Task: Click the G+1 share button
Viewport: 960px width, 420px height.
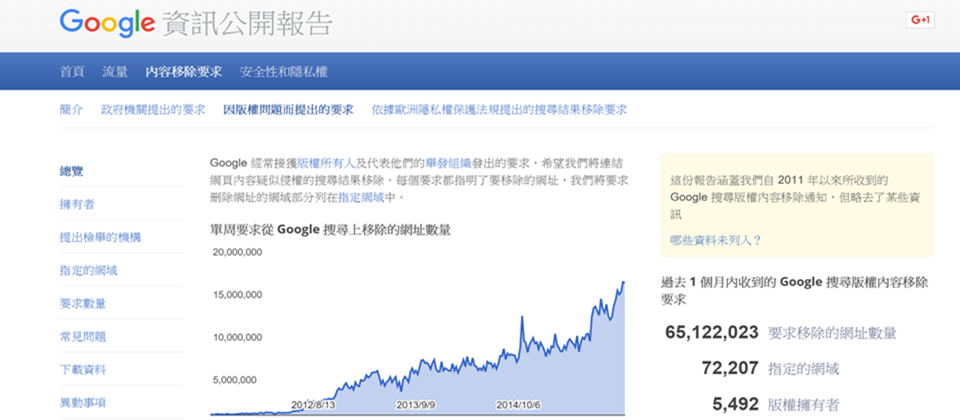Action: tap(919, 20)
